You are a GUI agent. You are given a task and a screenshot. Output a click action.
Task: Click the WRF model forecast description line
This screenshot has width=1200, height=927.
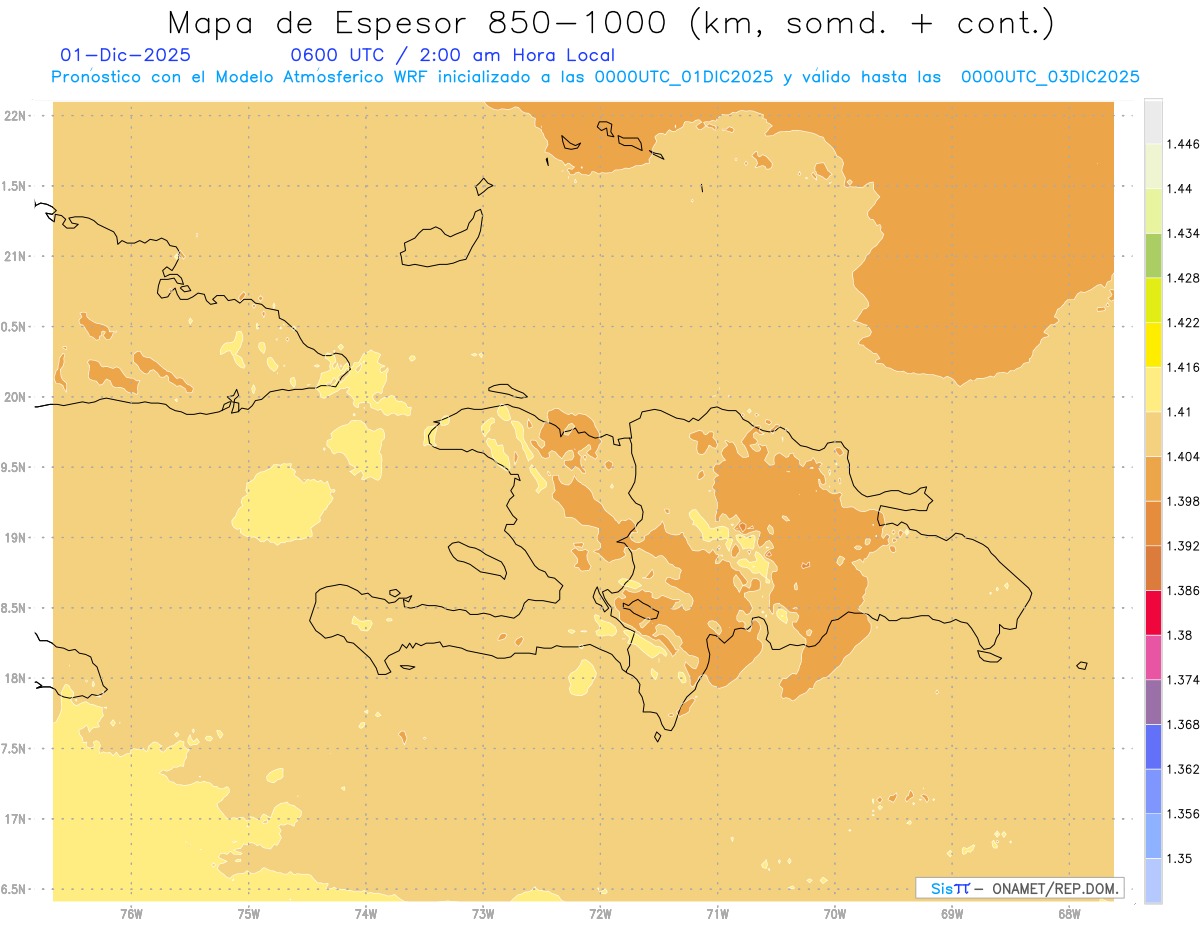click(596, 77)
